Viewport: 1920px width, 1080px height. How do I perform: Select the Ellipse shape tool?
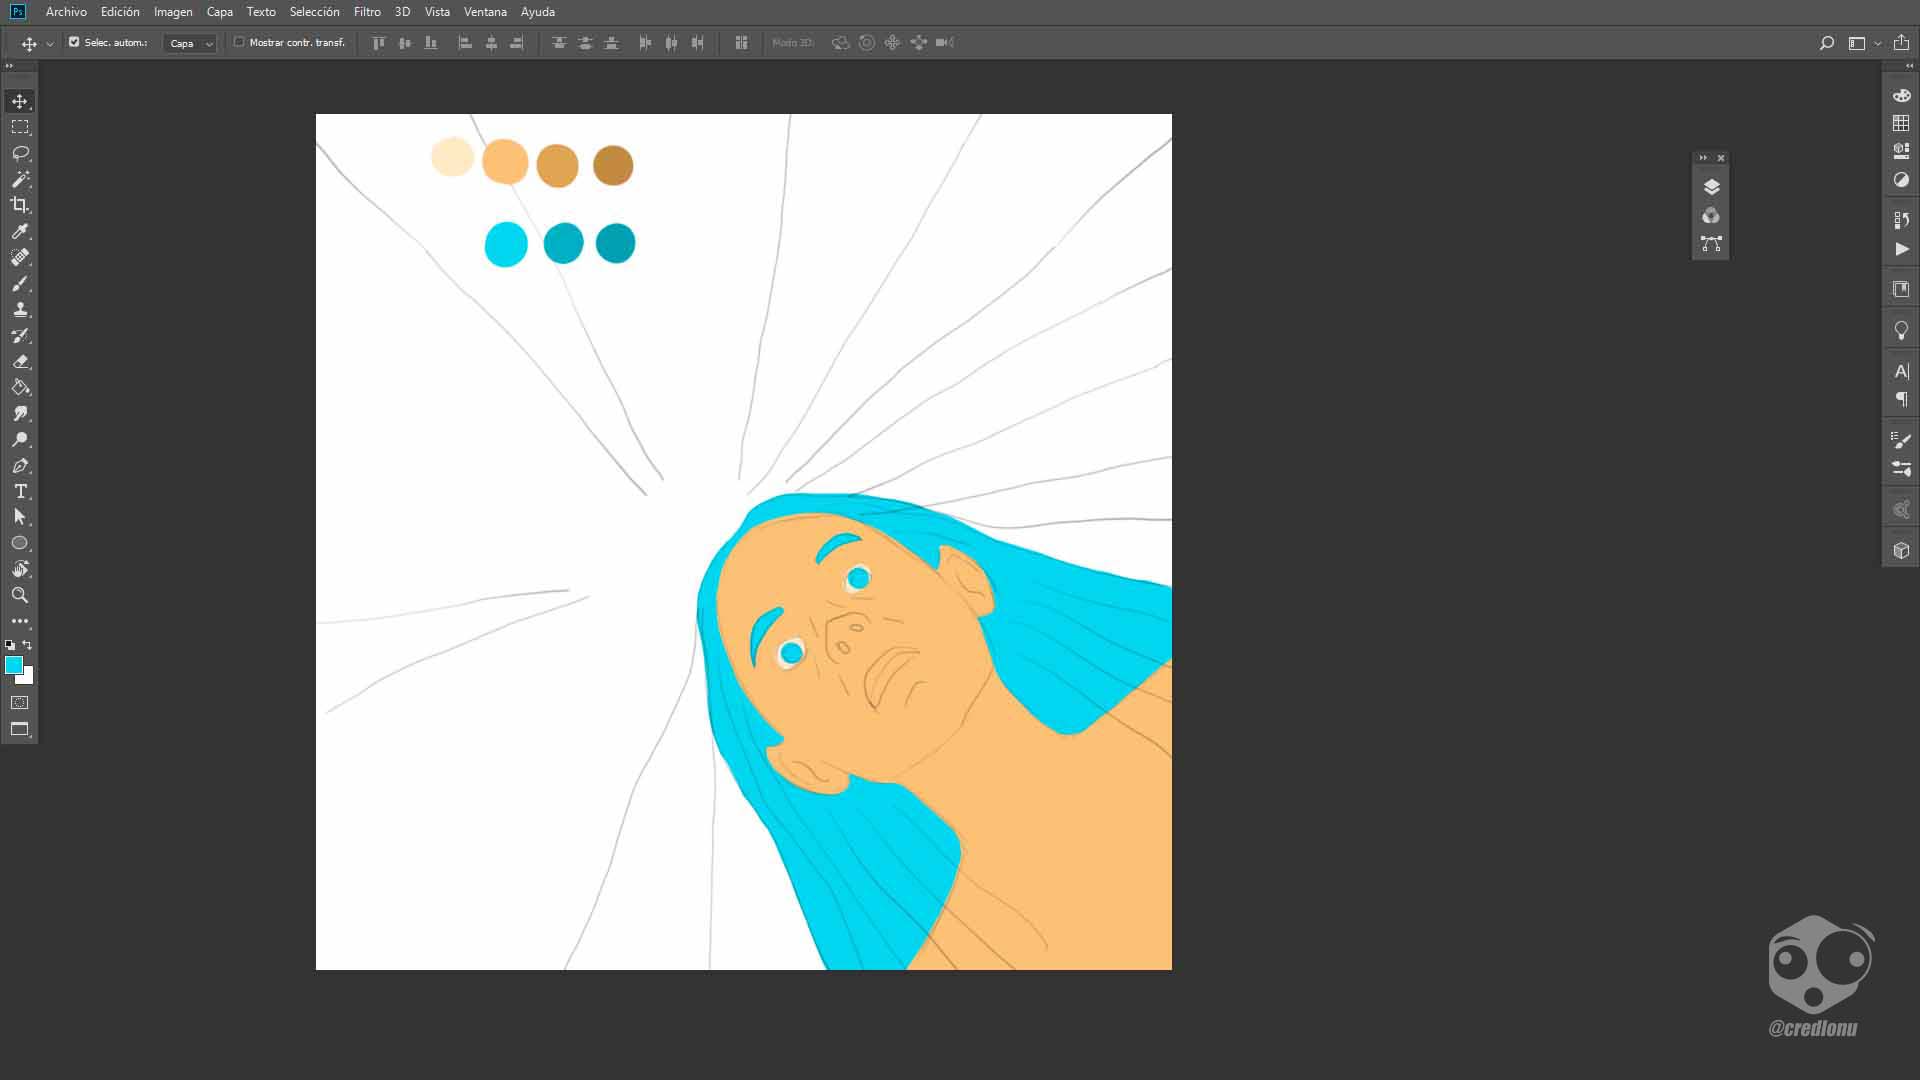pyautogui.click(x=20, y=543)
